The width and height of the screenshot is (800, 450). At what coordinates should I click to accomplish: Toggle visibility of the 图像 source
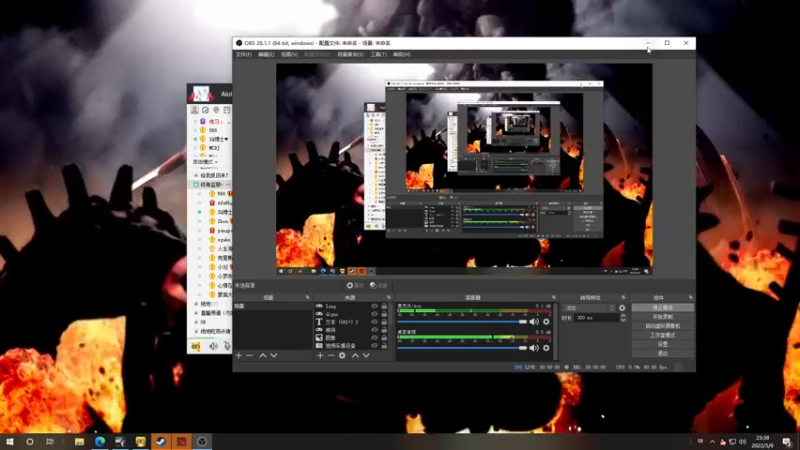click(374, 338)
